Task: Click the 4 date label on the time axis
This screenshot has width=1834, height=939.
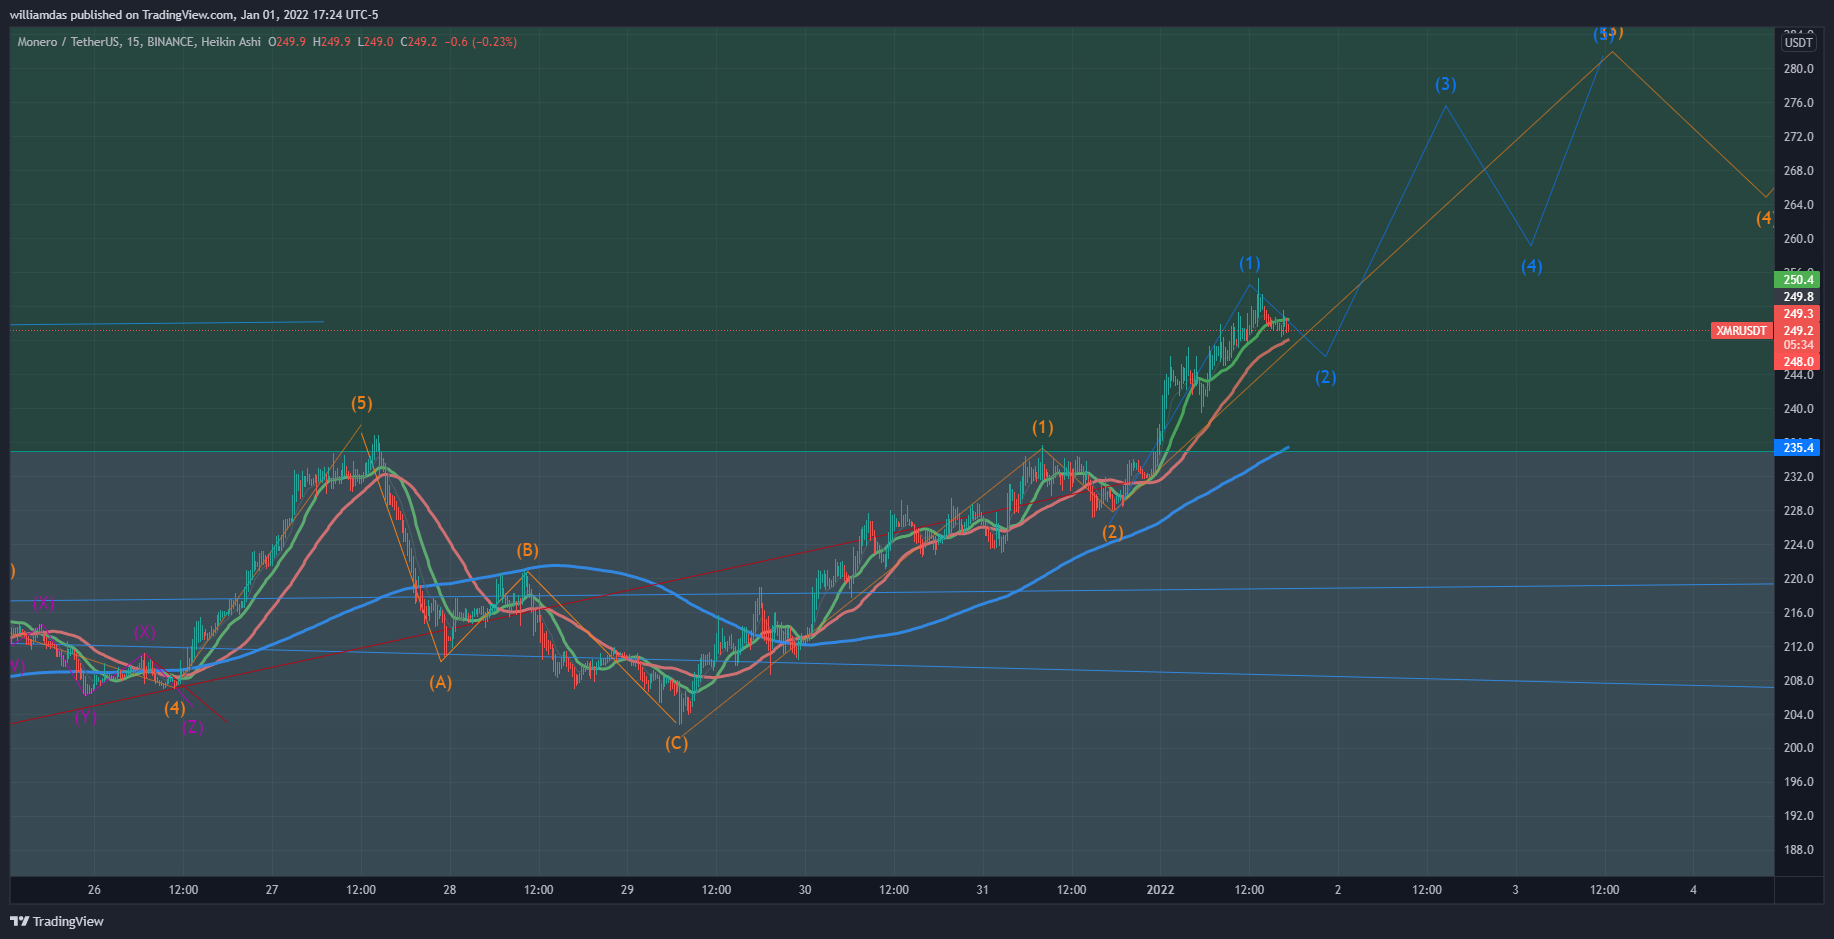Action: coord(1693,890)
